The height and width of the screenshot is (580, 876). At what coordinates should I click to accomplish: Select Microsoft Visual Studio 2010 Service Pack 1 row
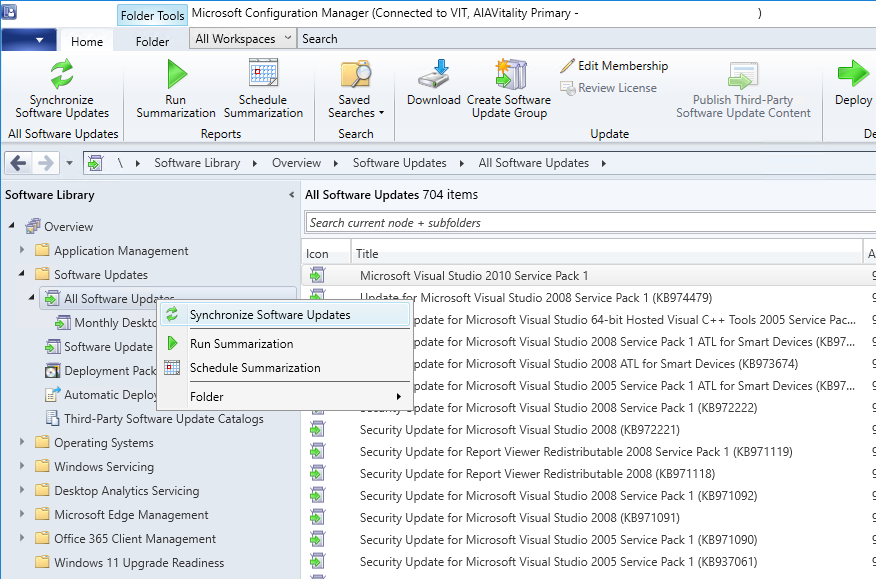pos(589,275)
